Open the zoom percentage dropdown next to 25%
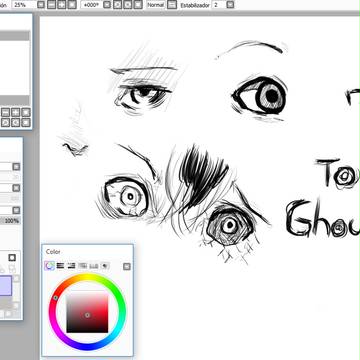This screenshot has height=360, width=360. coord(40,5)
